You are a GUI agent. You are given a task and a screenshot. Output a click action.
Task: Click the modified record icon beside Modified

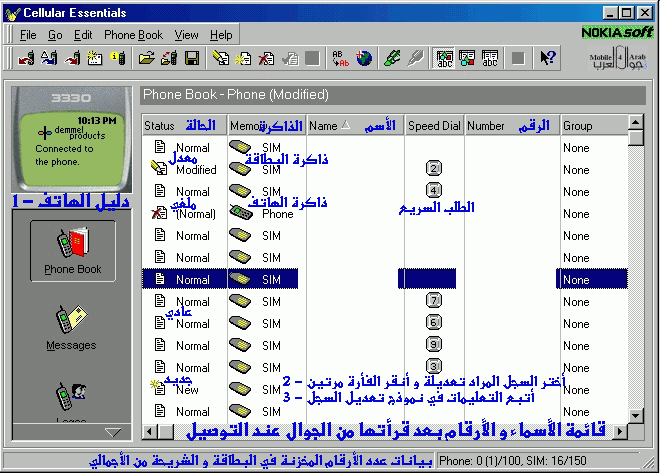click(159, 168)
